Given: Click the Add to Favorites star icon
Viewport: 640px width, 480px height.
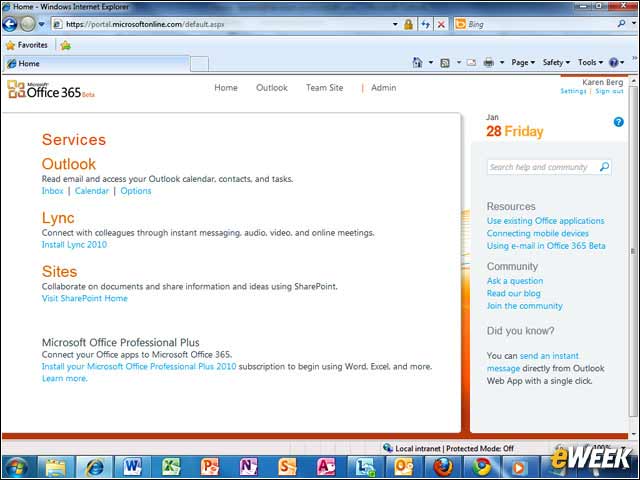Looking at the screenshot, I should click(x=65, y=45).
